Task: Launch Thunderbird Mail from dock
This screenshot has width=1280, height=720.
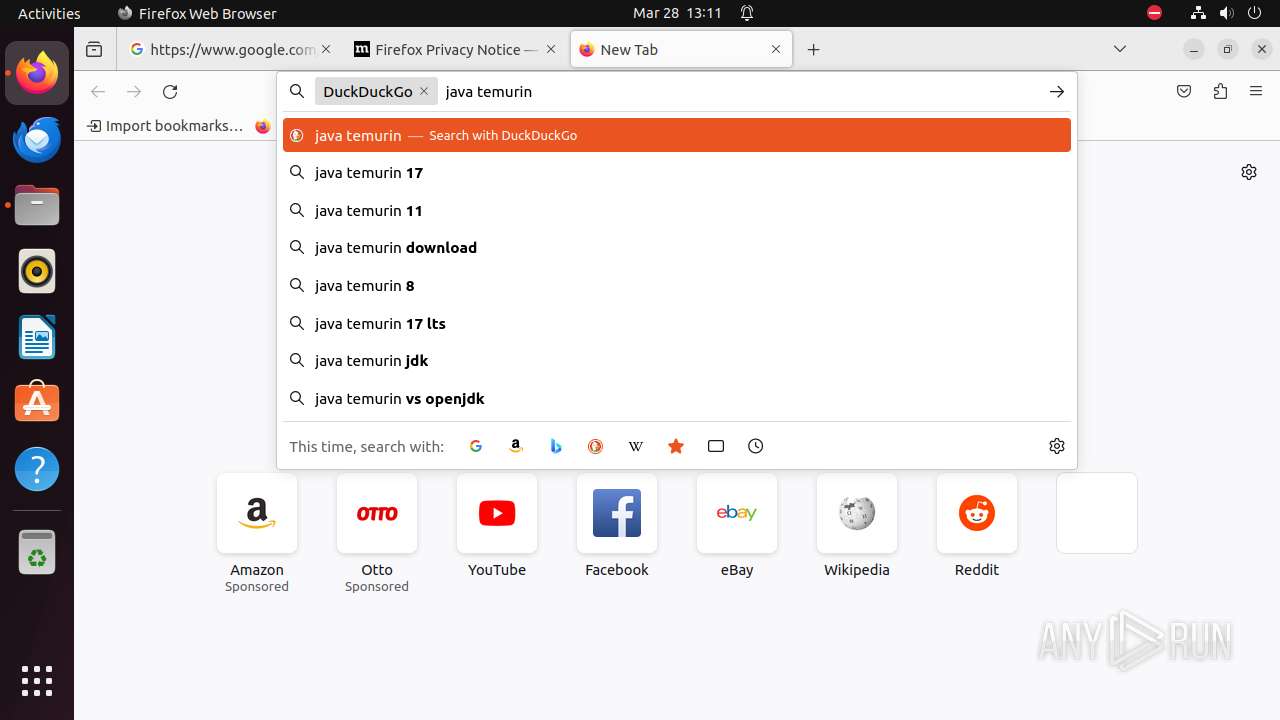Action: tap(37, 139)
